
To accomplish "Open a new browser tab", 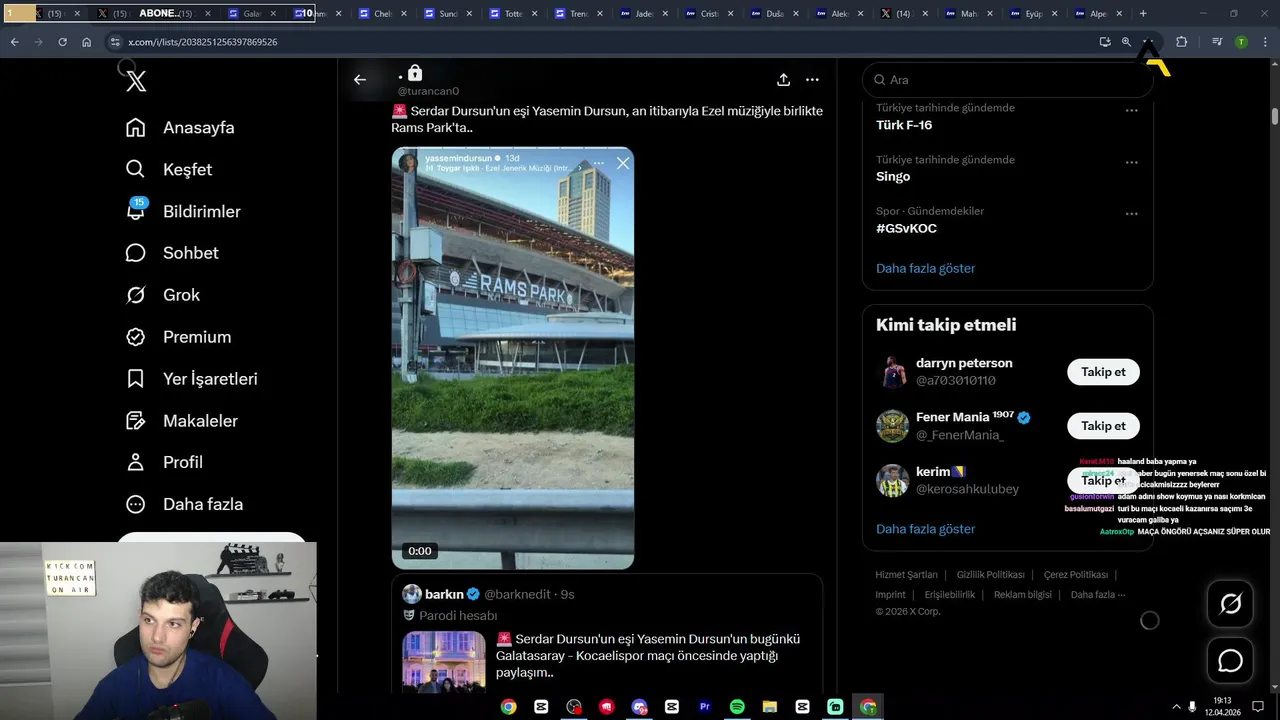I will click(x=1143, y=14).
